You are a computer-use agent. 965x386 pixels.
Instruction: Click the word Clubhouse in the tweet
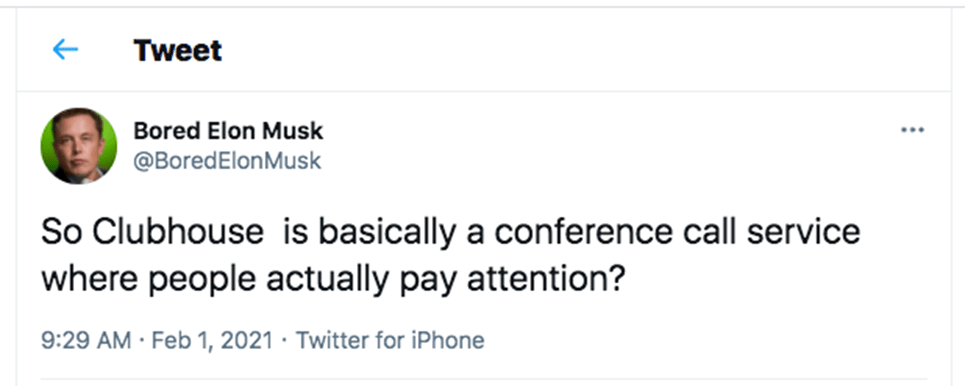pos(178,232)
